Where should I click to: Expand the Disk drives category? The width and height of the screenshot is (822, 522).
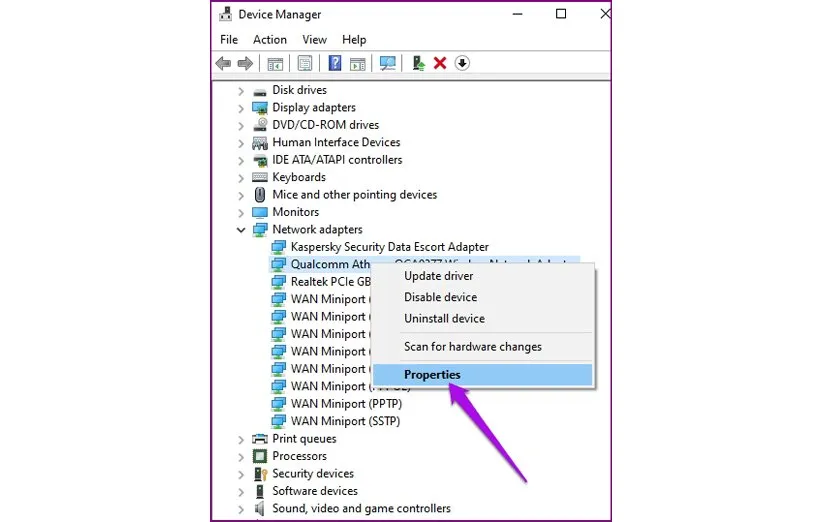(241, 90)
